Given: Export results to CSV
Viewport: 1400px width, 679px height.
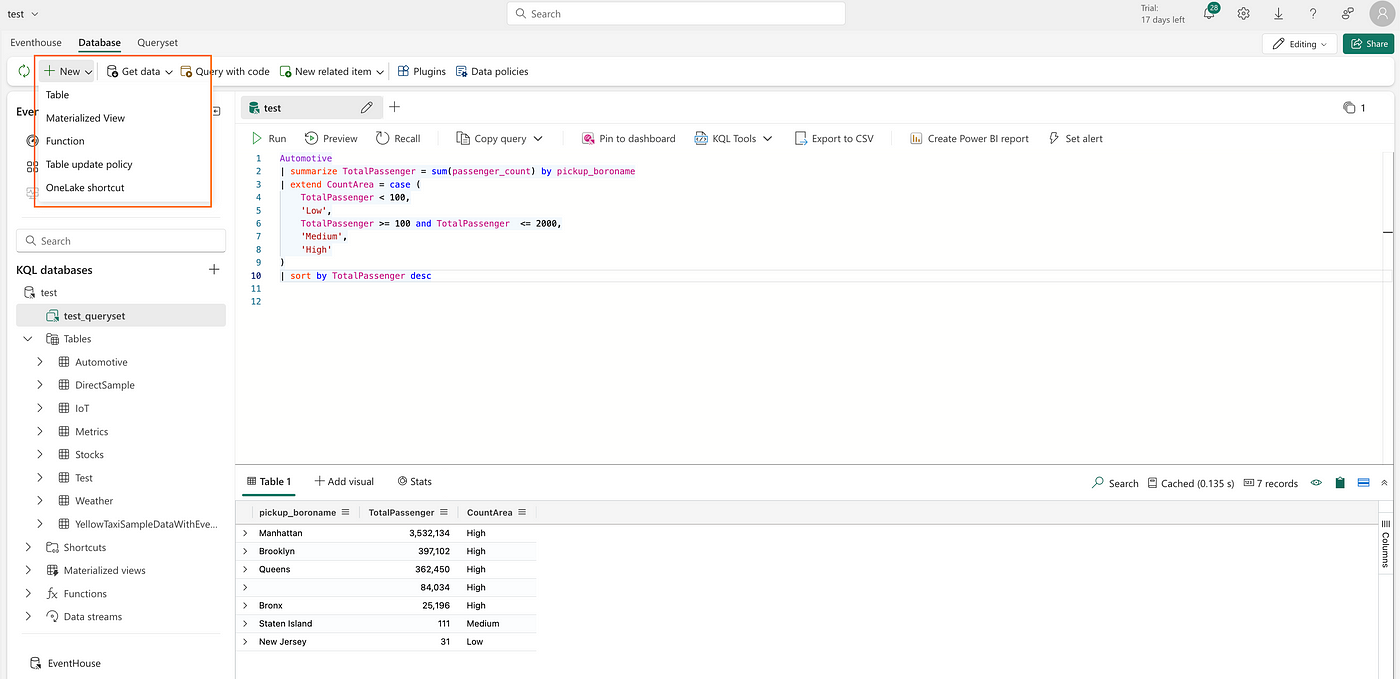Looking at the screenshot, I should 834,139.
